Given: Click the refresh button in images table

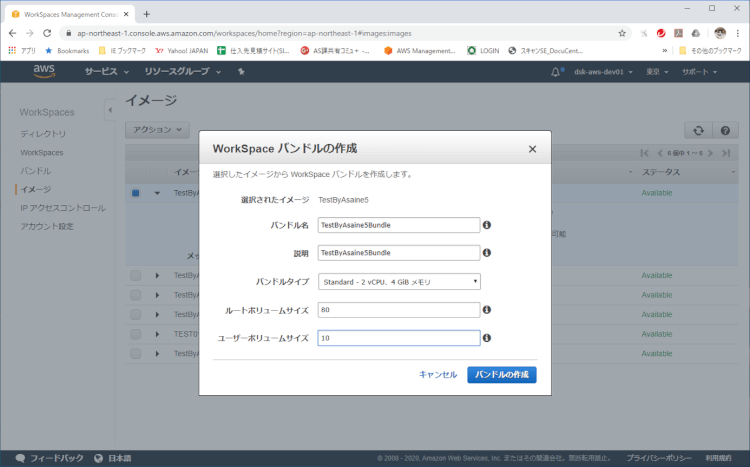Looking at the screenshot, I should click(697, 130).
